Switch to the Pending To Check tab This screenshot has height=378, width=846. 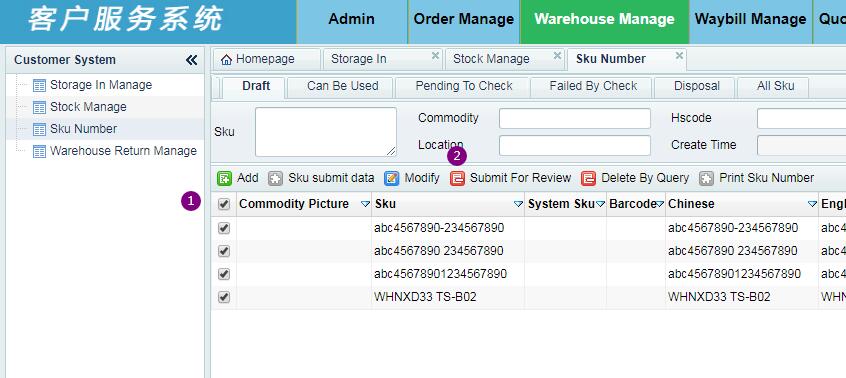(463, 86)
